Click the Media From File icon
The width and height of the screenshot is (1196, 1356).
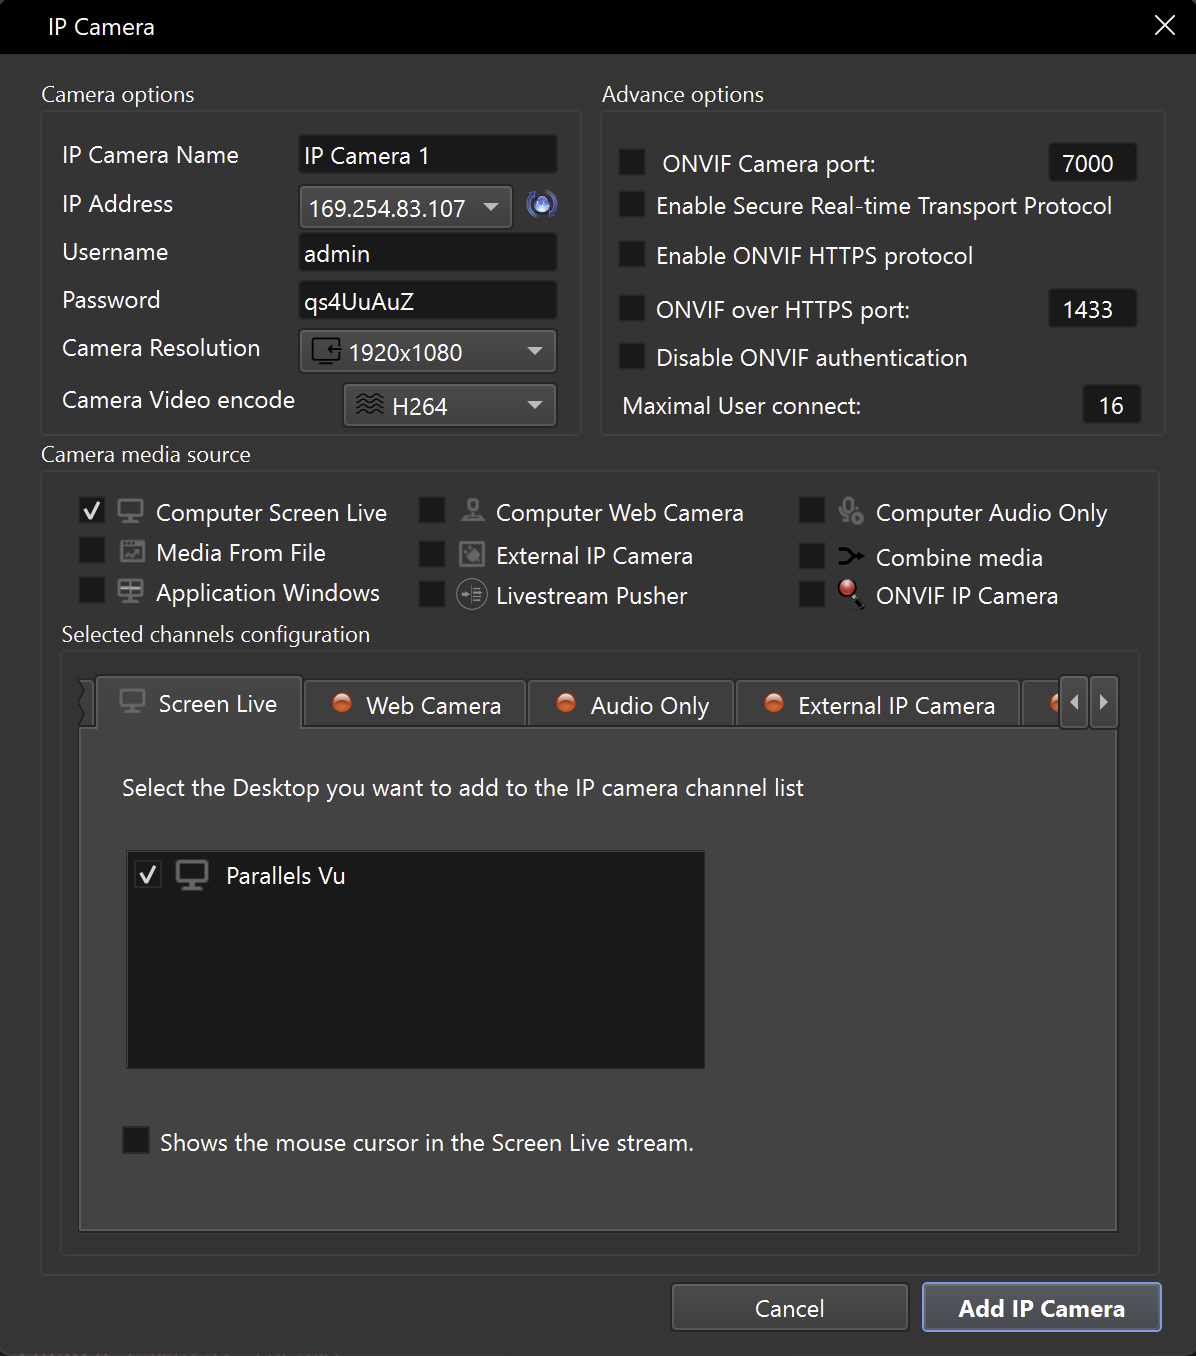[132, 552]
